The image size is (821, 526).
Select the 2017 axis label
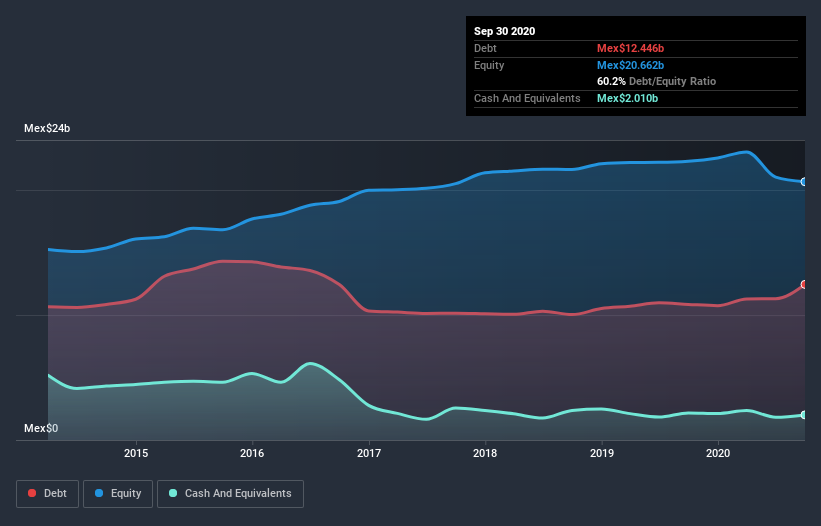[369, 453]
